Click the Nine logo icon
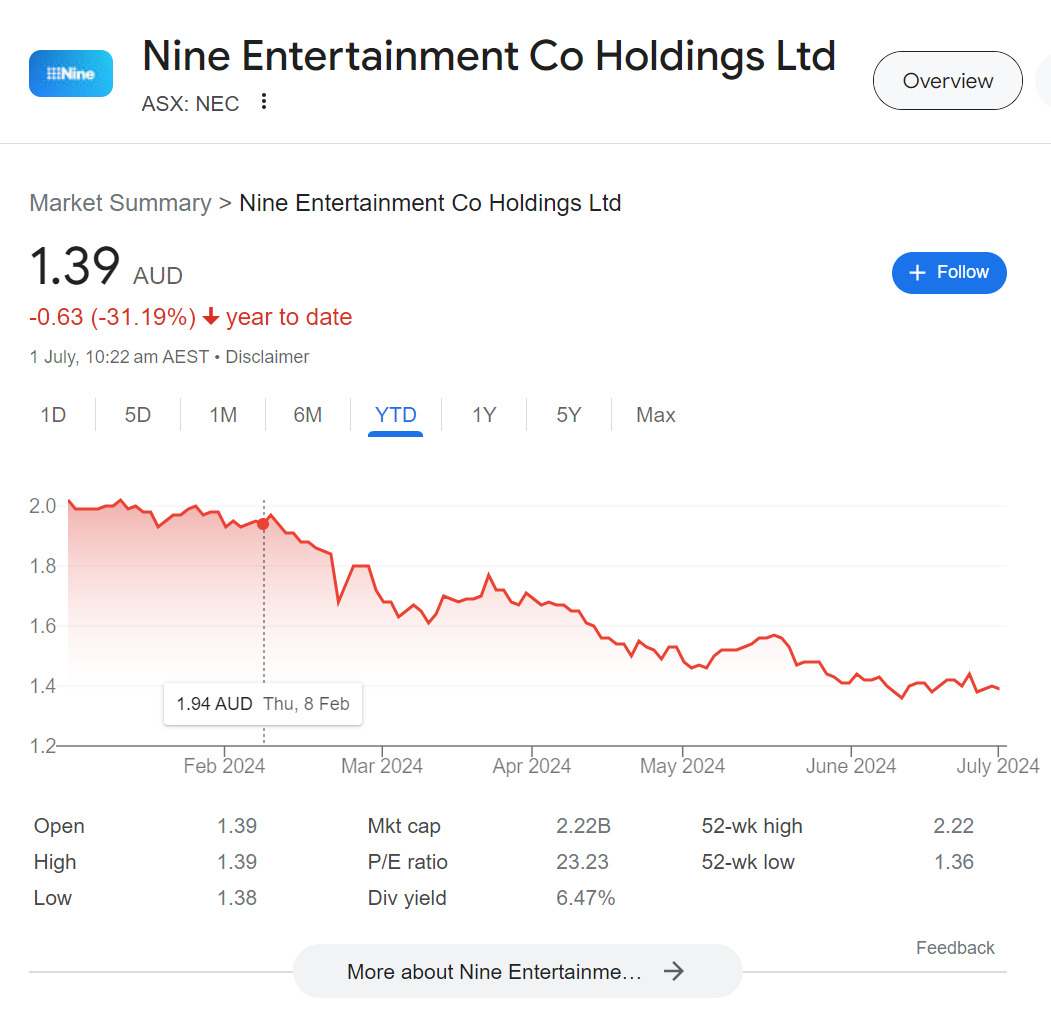Image resolution: width=1051 pixels, height=1021 pixels. [x=70, y=74]
